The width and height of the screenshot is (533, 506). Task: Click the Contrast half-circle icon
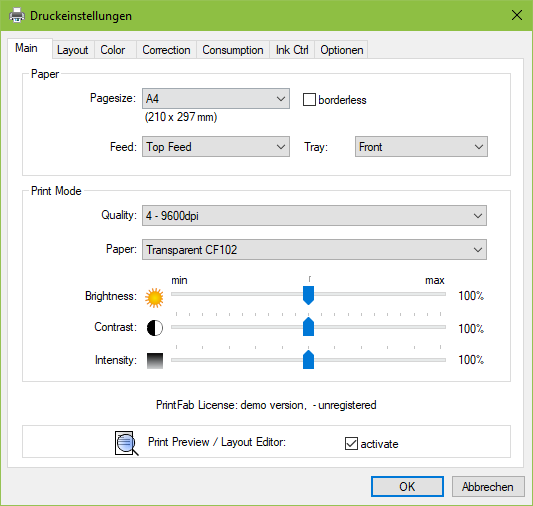[x=155, y=328]
